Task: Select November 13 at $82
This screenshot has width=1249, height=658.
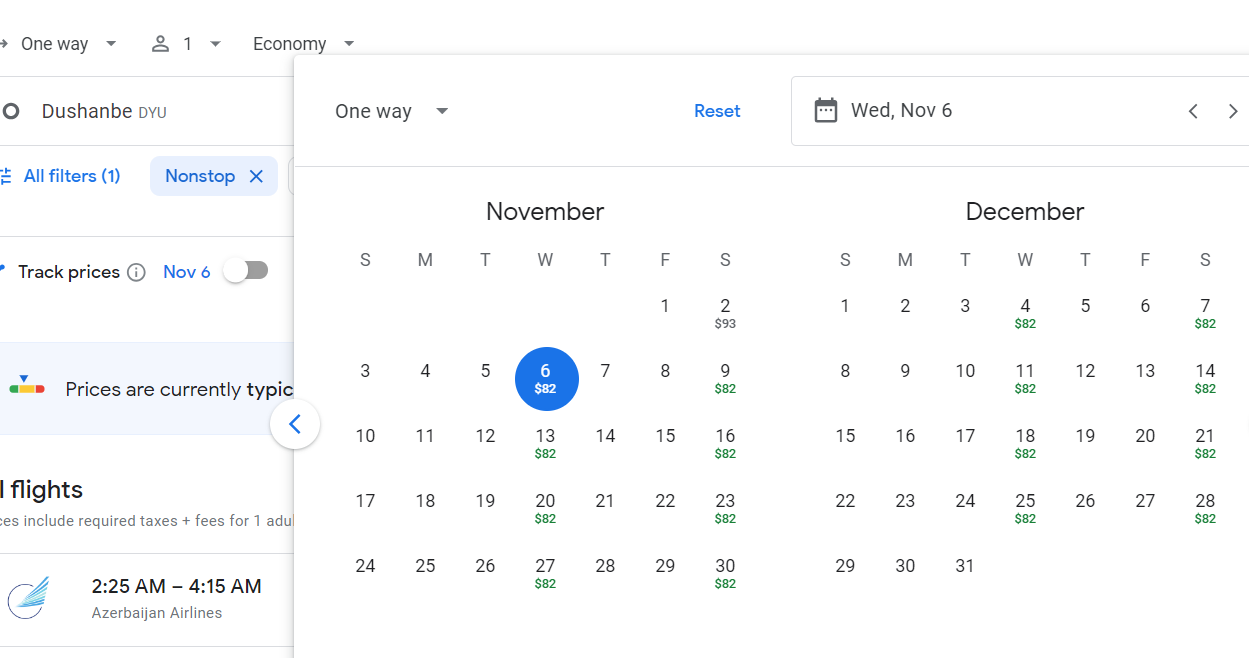Action: [x=545, y=442]
